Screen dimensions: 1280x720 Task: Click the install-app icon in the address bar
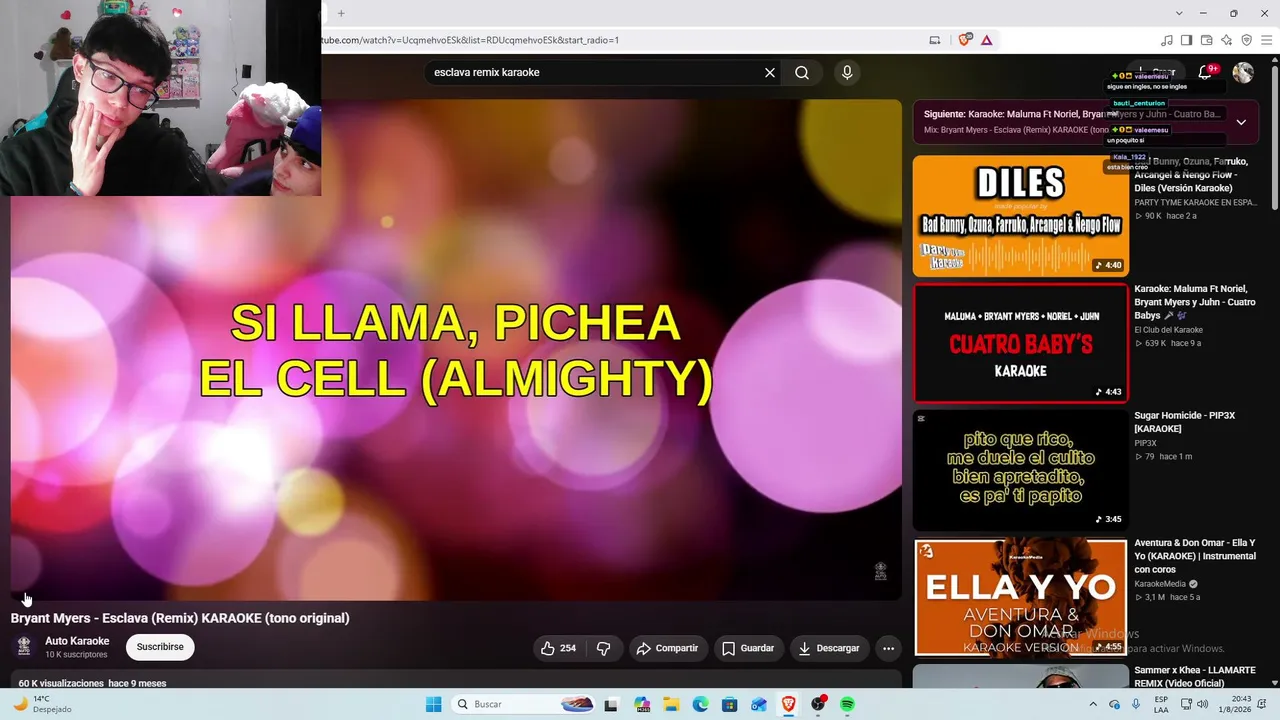point(935,40)
